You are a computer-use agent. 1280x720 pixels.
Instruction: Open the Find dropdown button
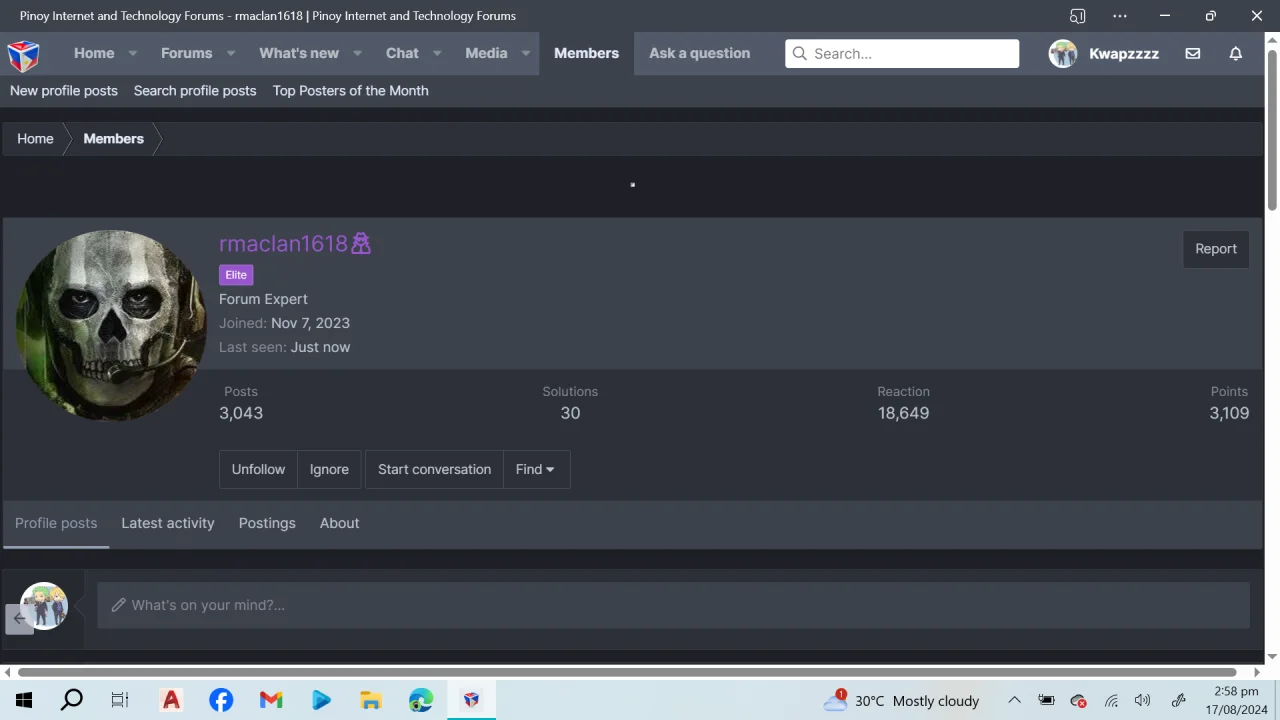coord(535,469)
